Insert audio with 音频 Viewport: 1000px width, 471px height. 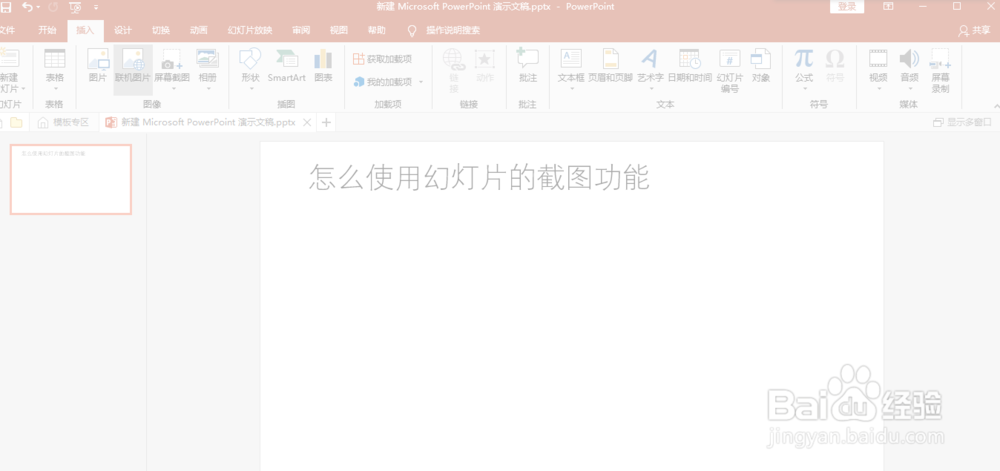(909, 66)
